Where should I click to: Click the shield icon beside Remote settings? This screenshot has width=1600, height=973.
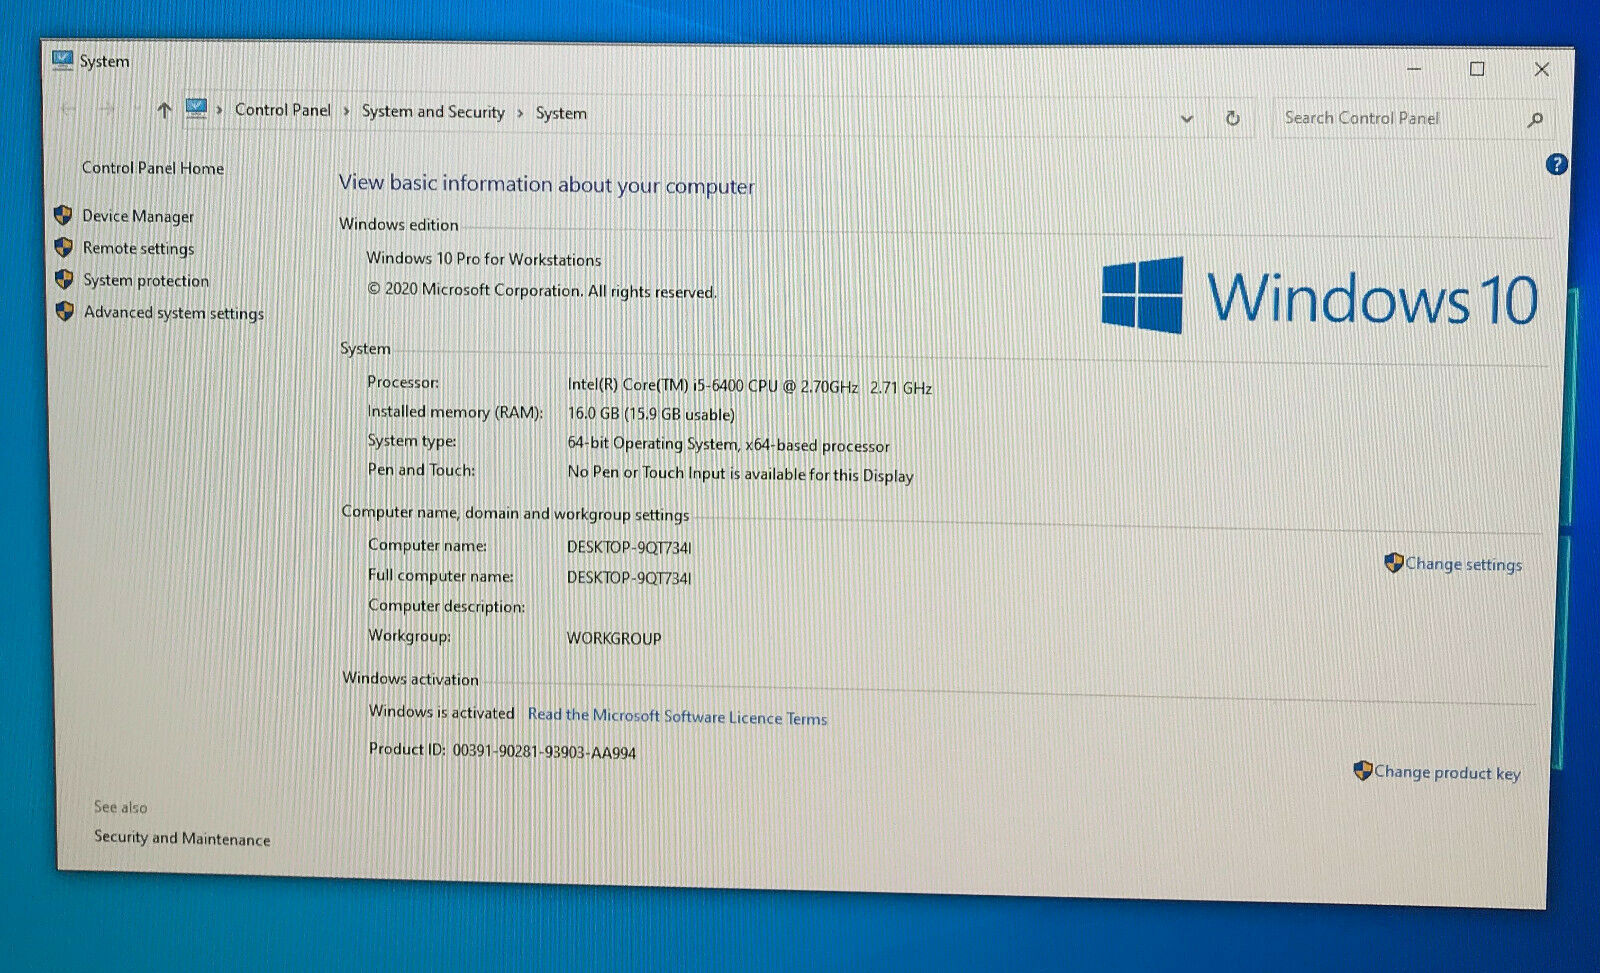click(64, 247)
